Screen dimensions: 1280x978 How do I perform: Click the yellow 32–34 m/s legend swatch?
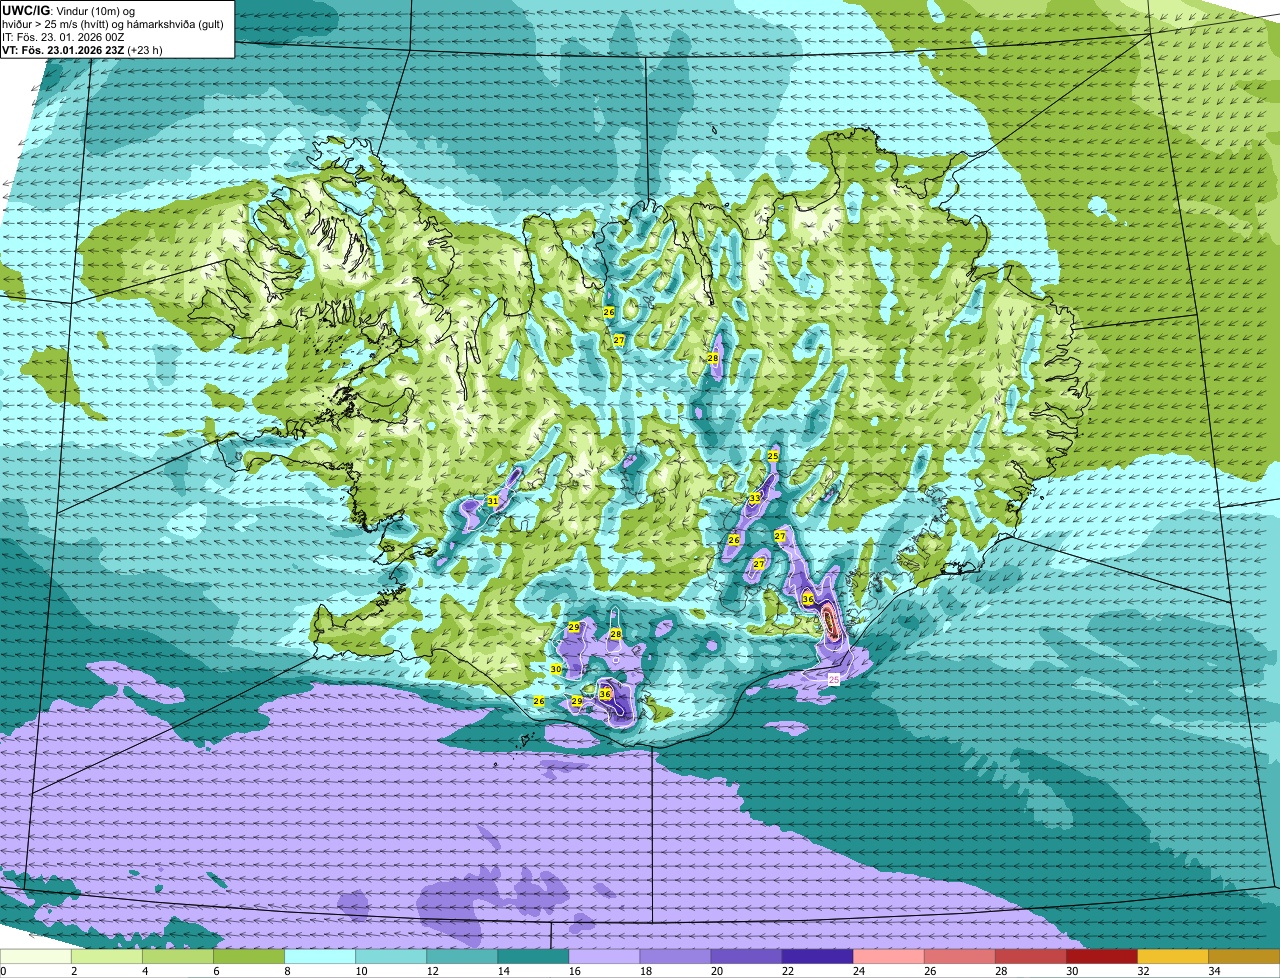[1172, 956]
